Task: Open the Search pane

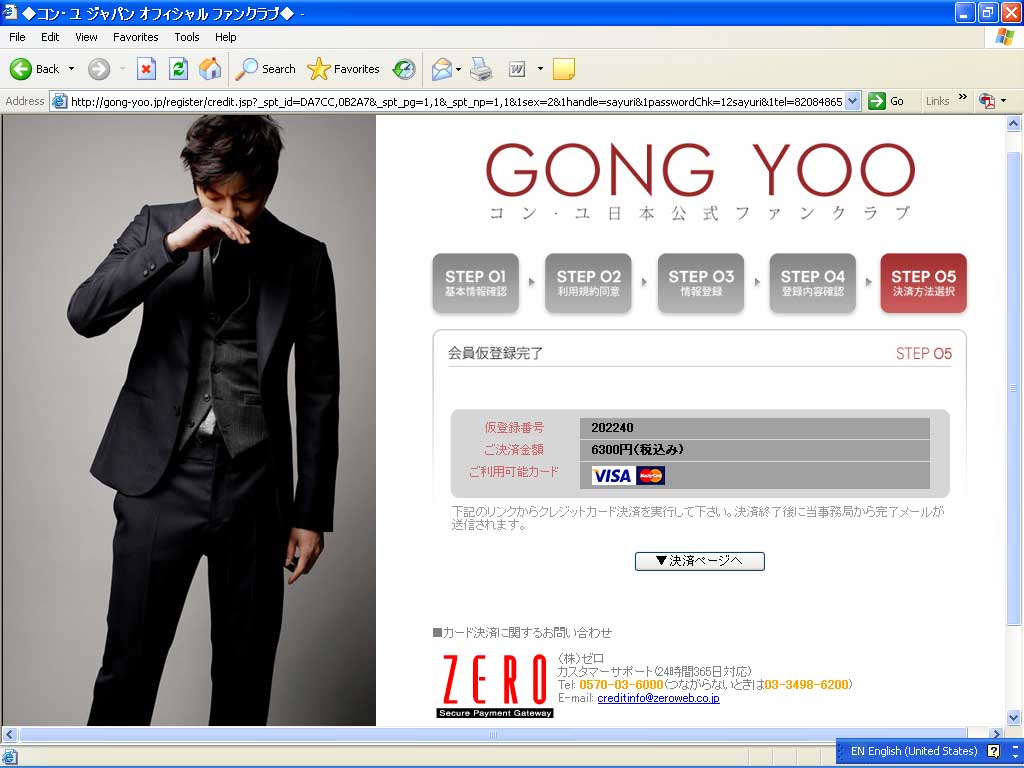Action: pos(265,69)
